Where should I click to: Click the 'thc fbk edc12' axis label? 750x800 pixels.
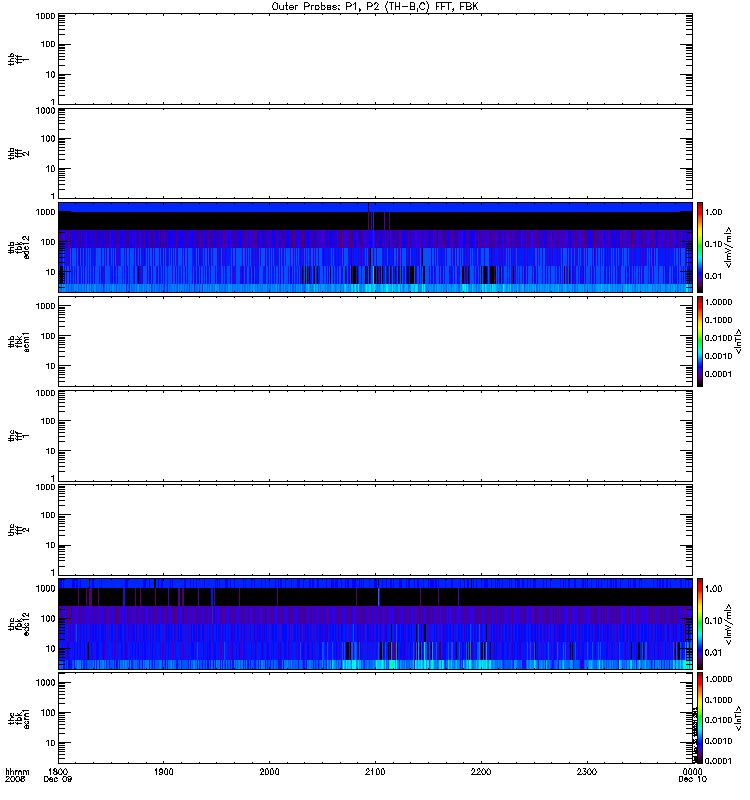(x=19, y=623)
